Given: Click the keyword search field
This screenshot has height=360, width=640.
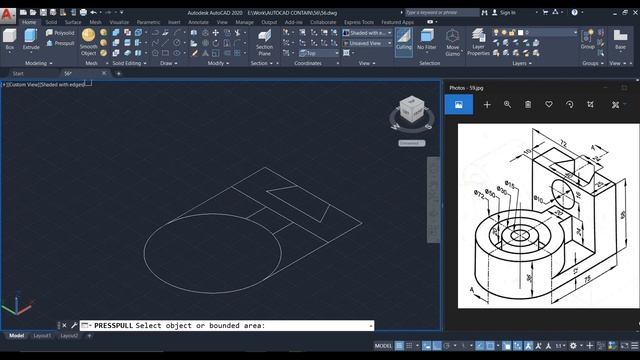Looking at the screenshot, I should 442,13.
